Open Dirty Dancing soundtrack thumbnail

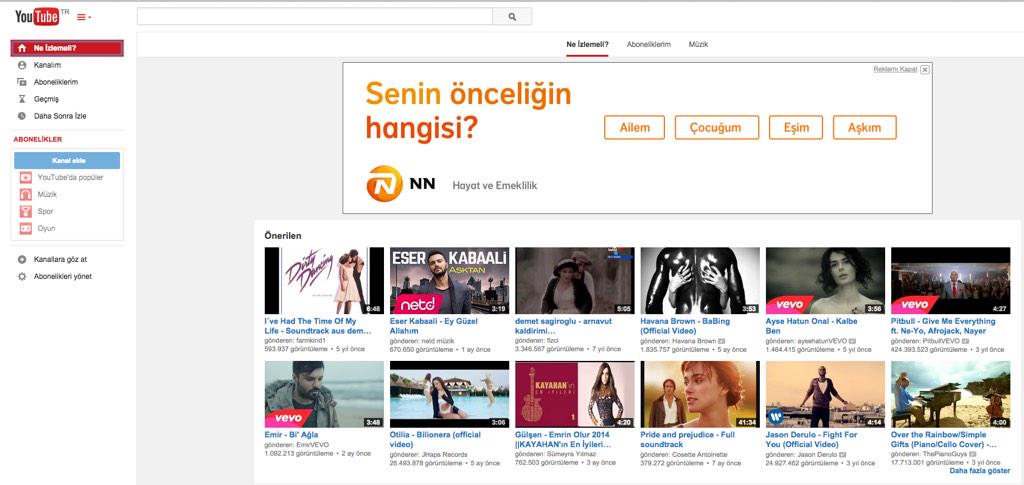click(x=324, y=281)
